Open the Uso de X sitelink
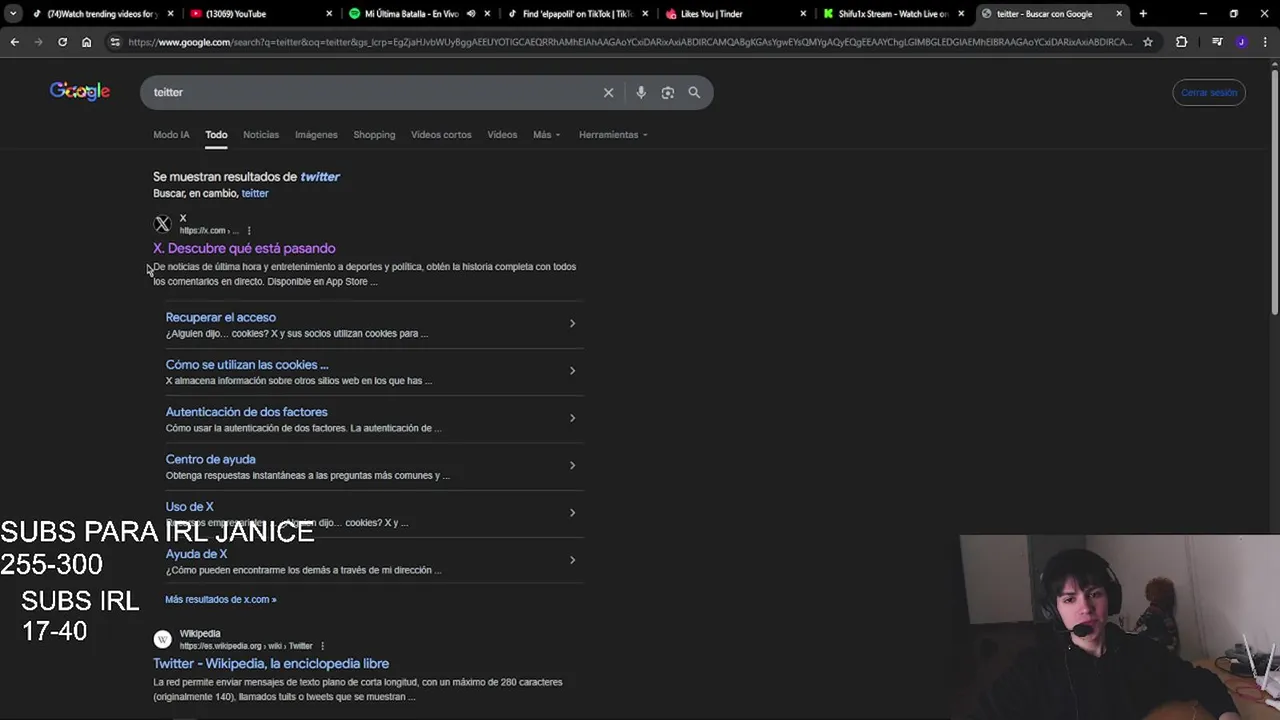This screenshot has height=720, width=1280. [189, 507]
